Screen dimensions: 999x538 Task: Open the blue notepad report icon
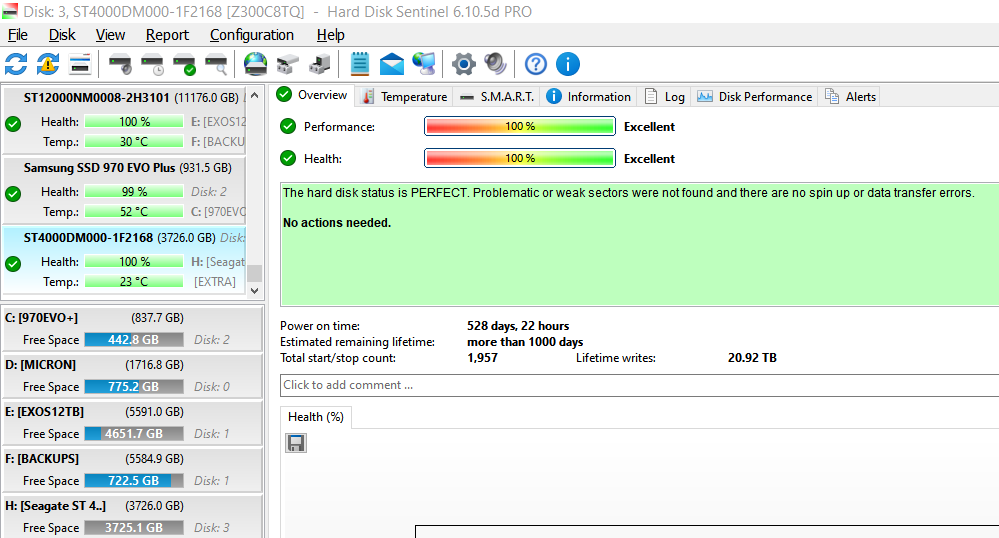pyautogui.click(x=359, y=64)
